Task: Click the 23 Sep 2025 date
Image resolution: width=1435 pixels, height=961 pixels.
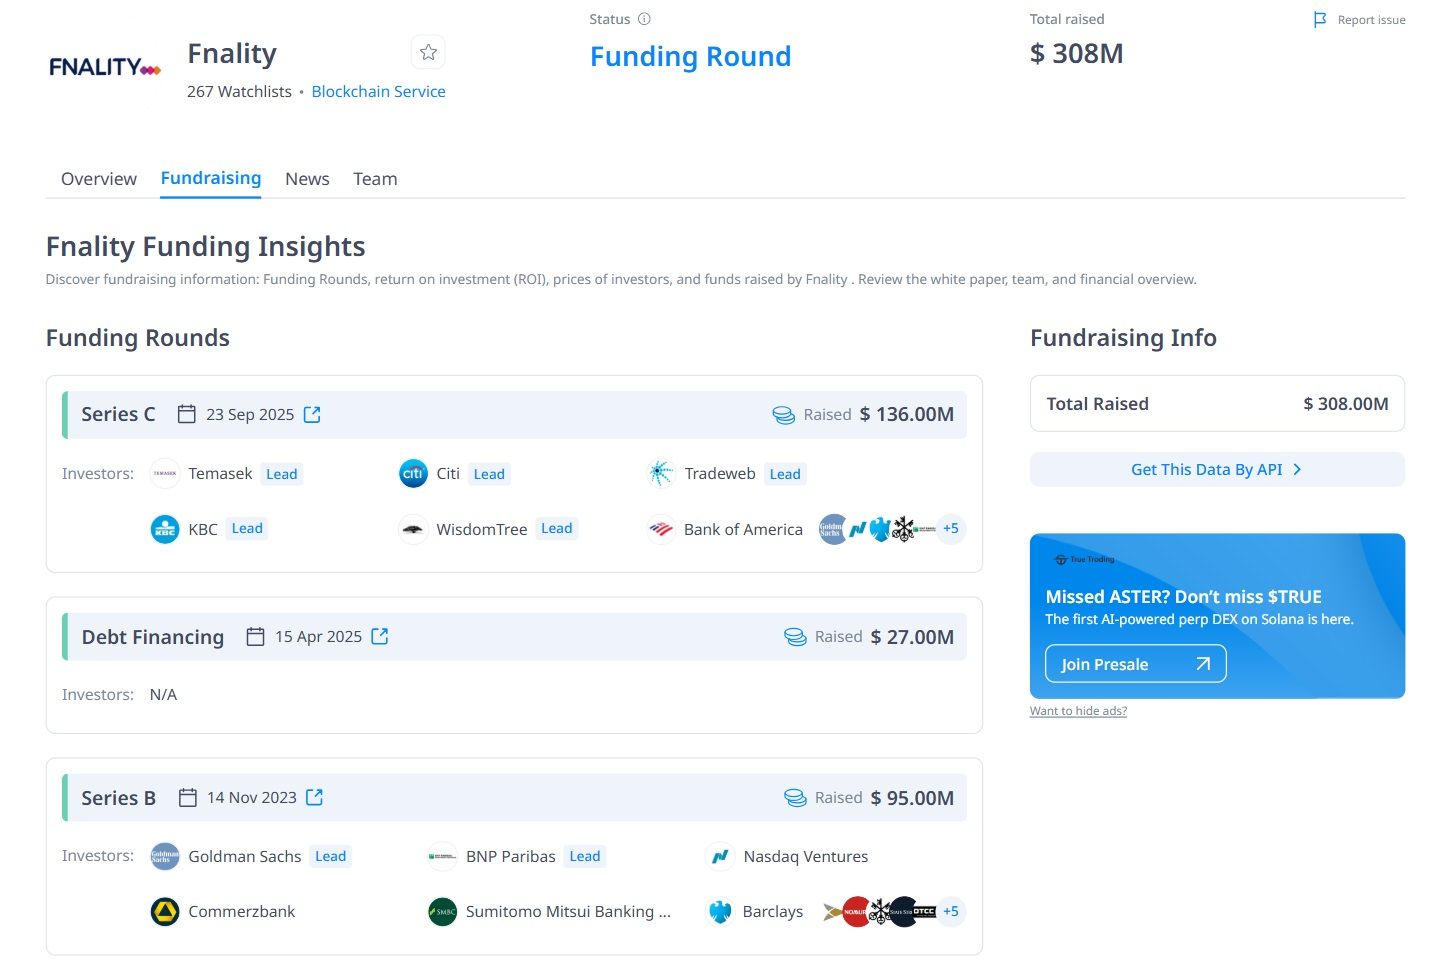Action: [x=250, y=414]
